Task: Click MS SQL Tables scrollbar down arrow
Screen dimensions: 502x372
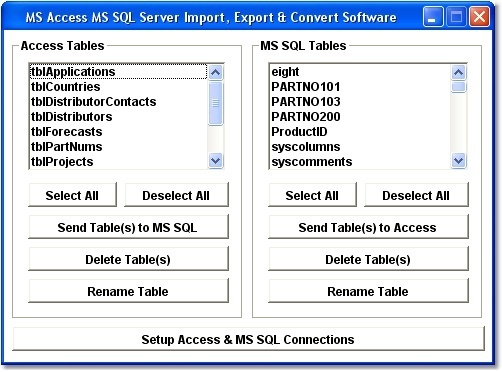Action: [x=459, y=161]
